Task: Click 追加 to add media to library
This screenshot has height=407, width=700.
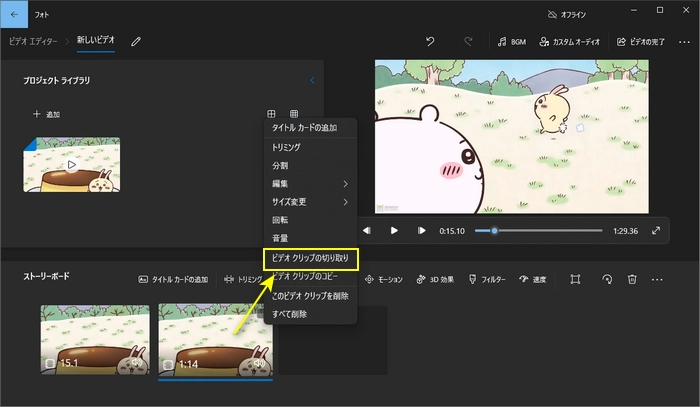Action: click(x=46, y=115)
